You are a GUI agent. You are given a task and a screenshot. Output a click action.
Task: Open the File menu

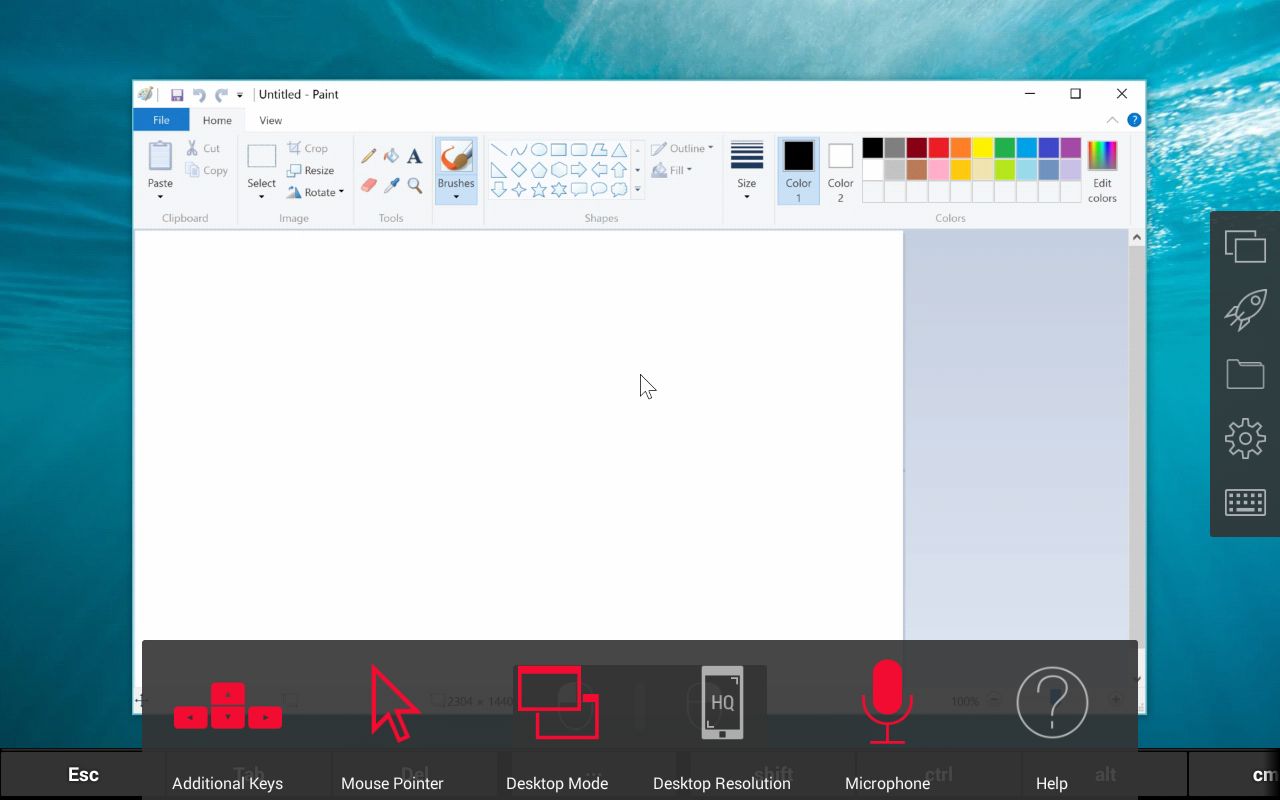[x=160, y=119]
